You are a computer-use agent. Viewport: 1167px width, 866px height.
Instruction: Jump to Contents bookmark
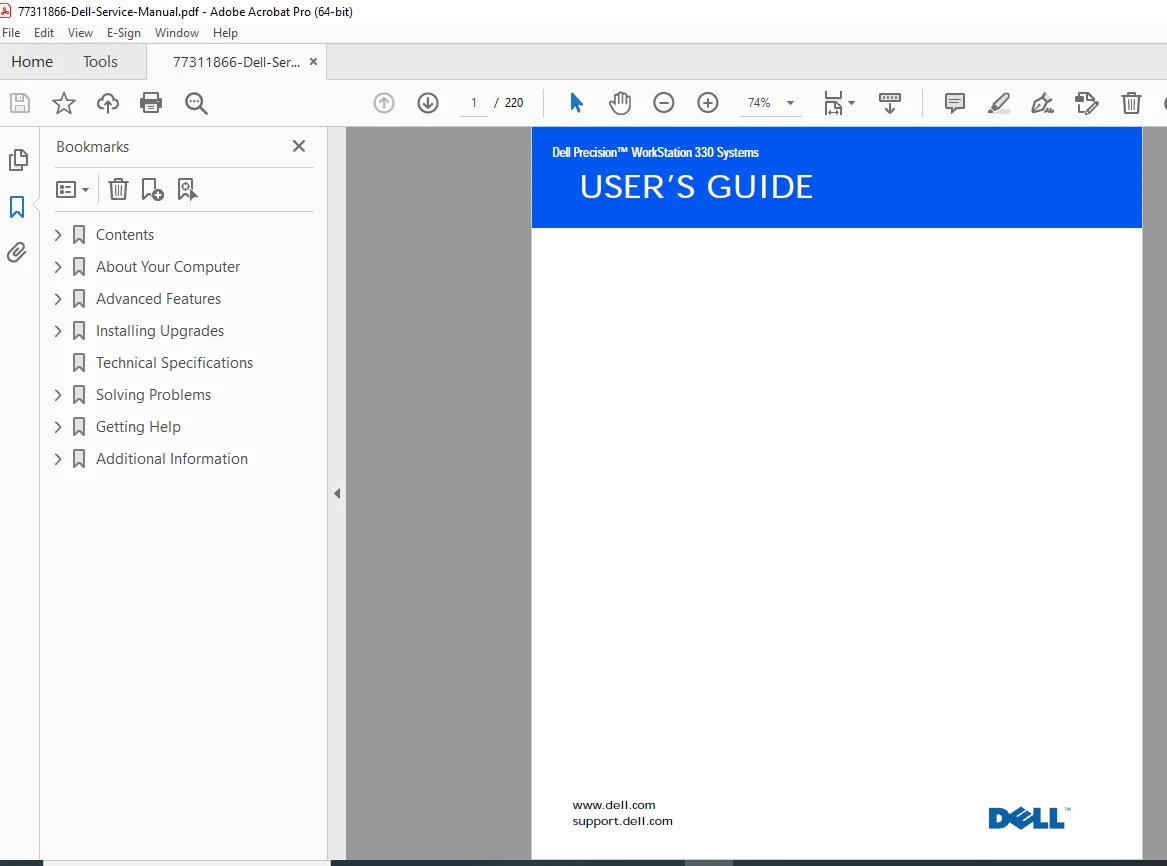(x=125, y=235)
